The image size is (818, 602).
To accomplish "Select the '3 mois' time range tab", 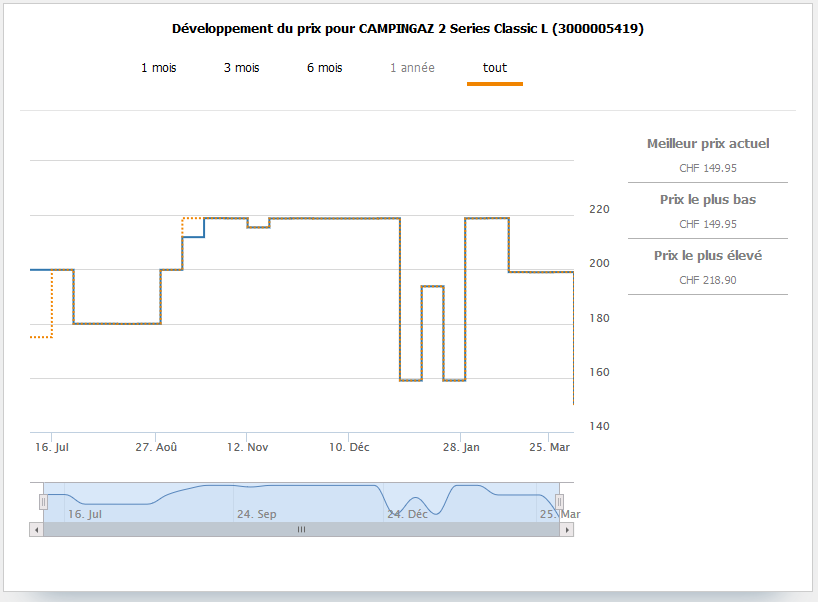I will [242, 68].
